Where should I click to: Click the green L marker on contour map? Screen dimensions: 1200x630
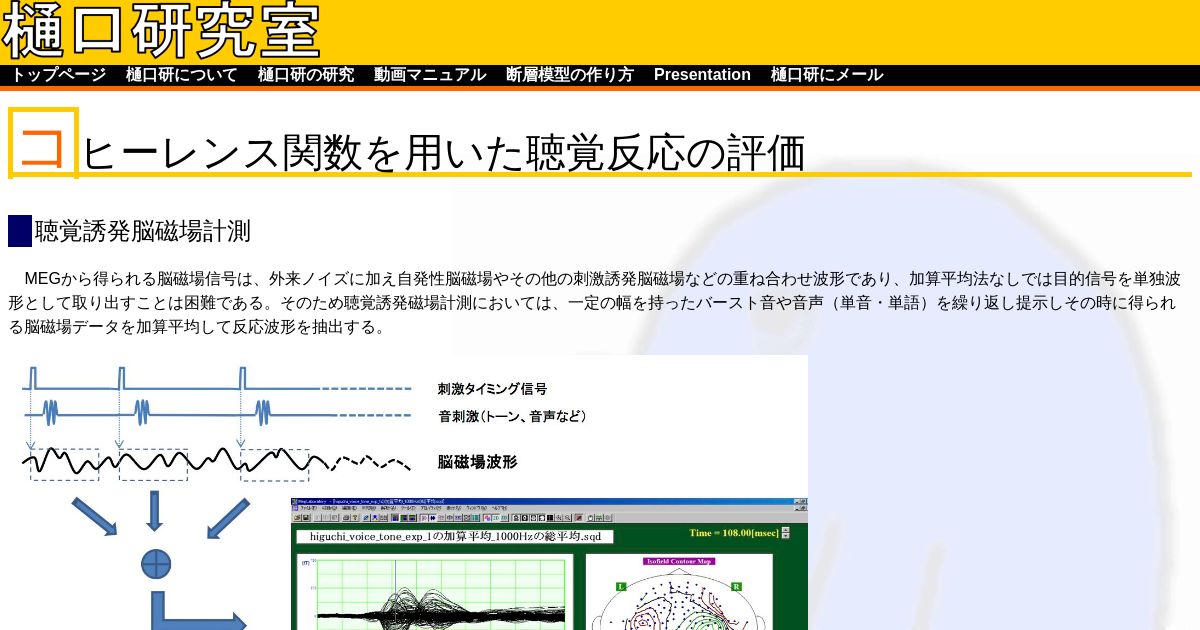621,587
